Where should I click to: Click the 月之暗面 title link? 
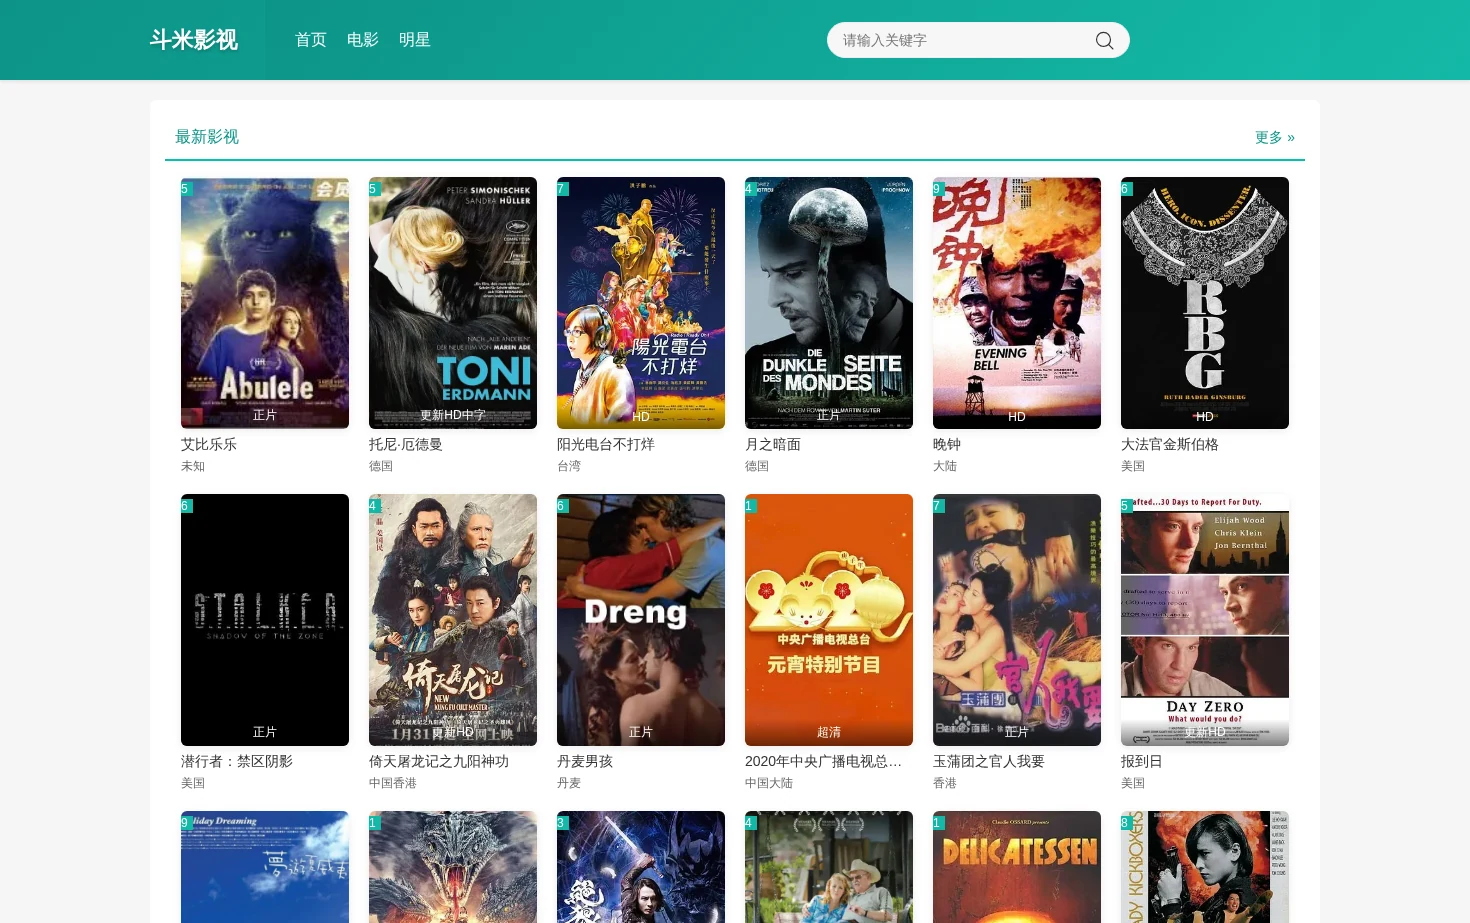(x=773, y=444)
